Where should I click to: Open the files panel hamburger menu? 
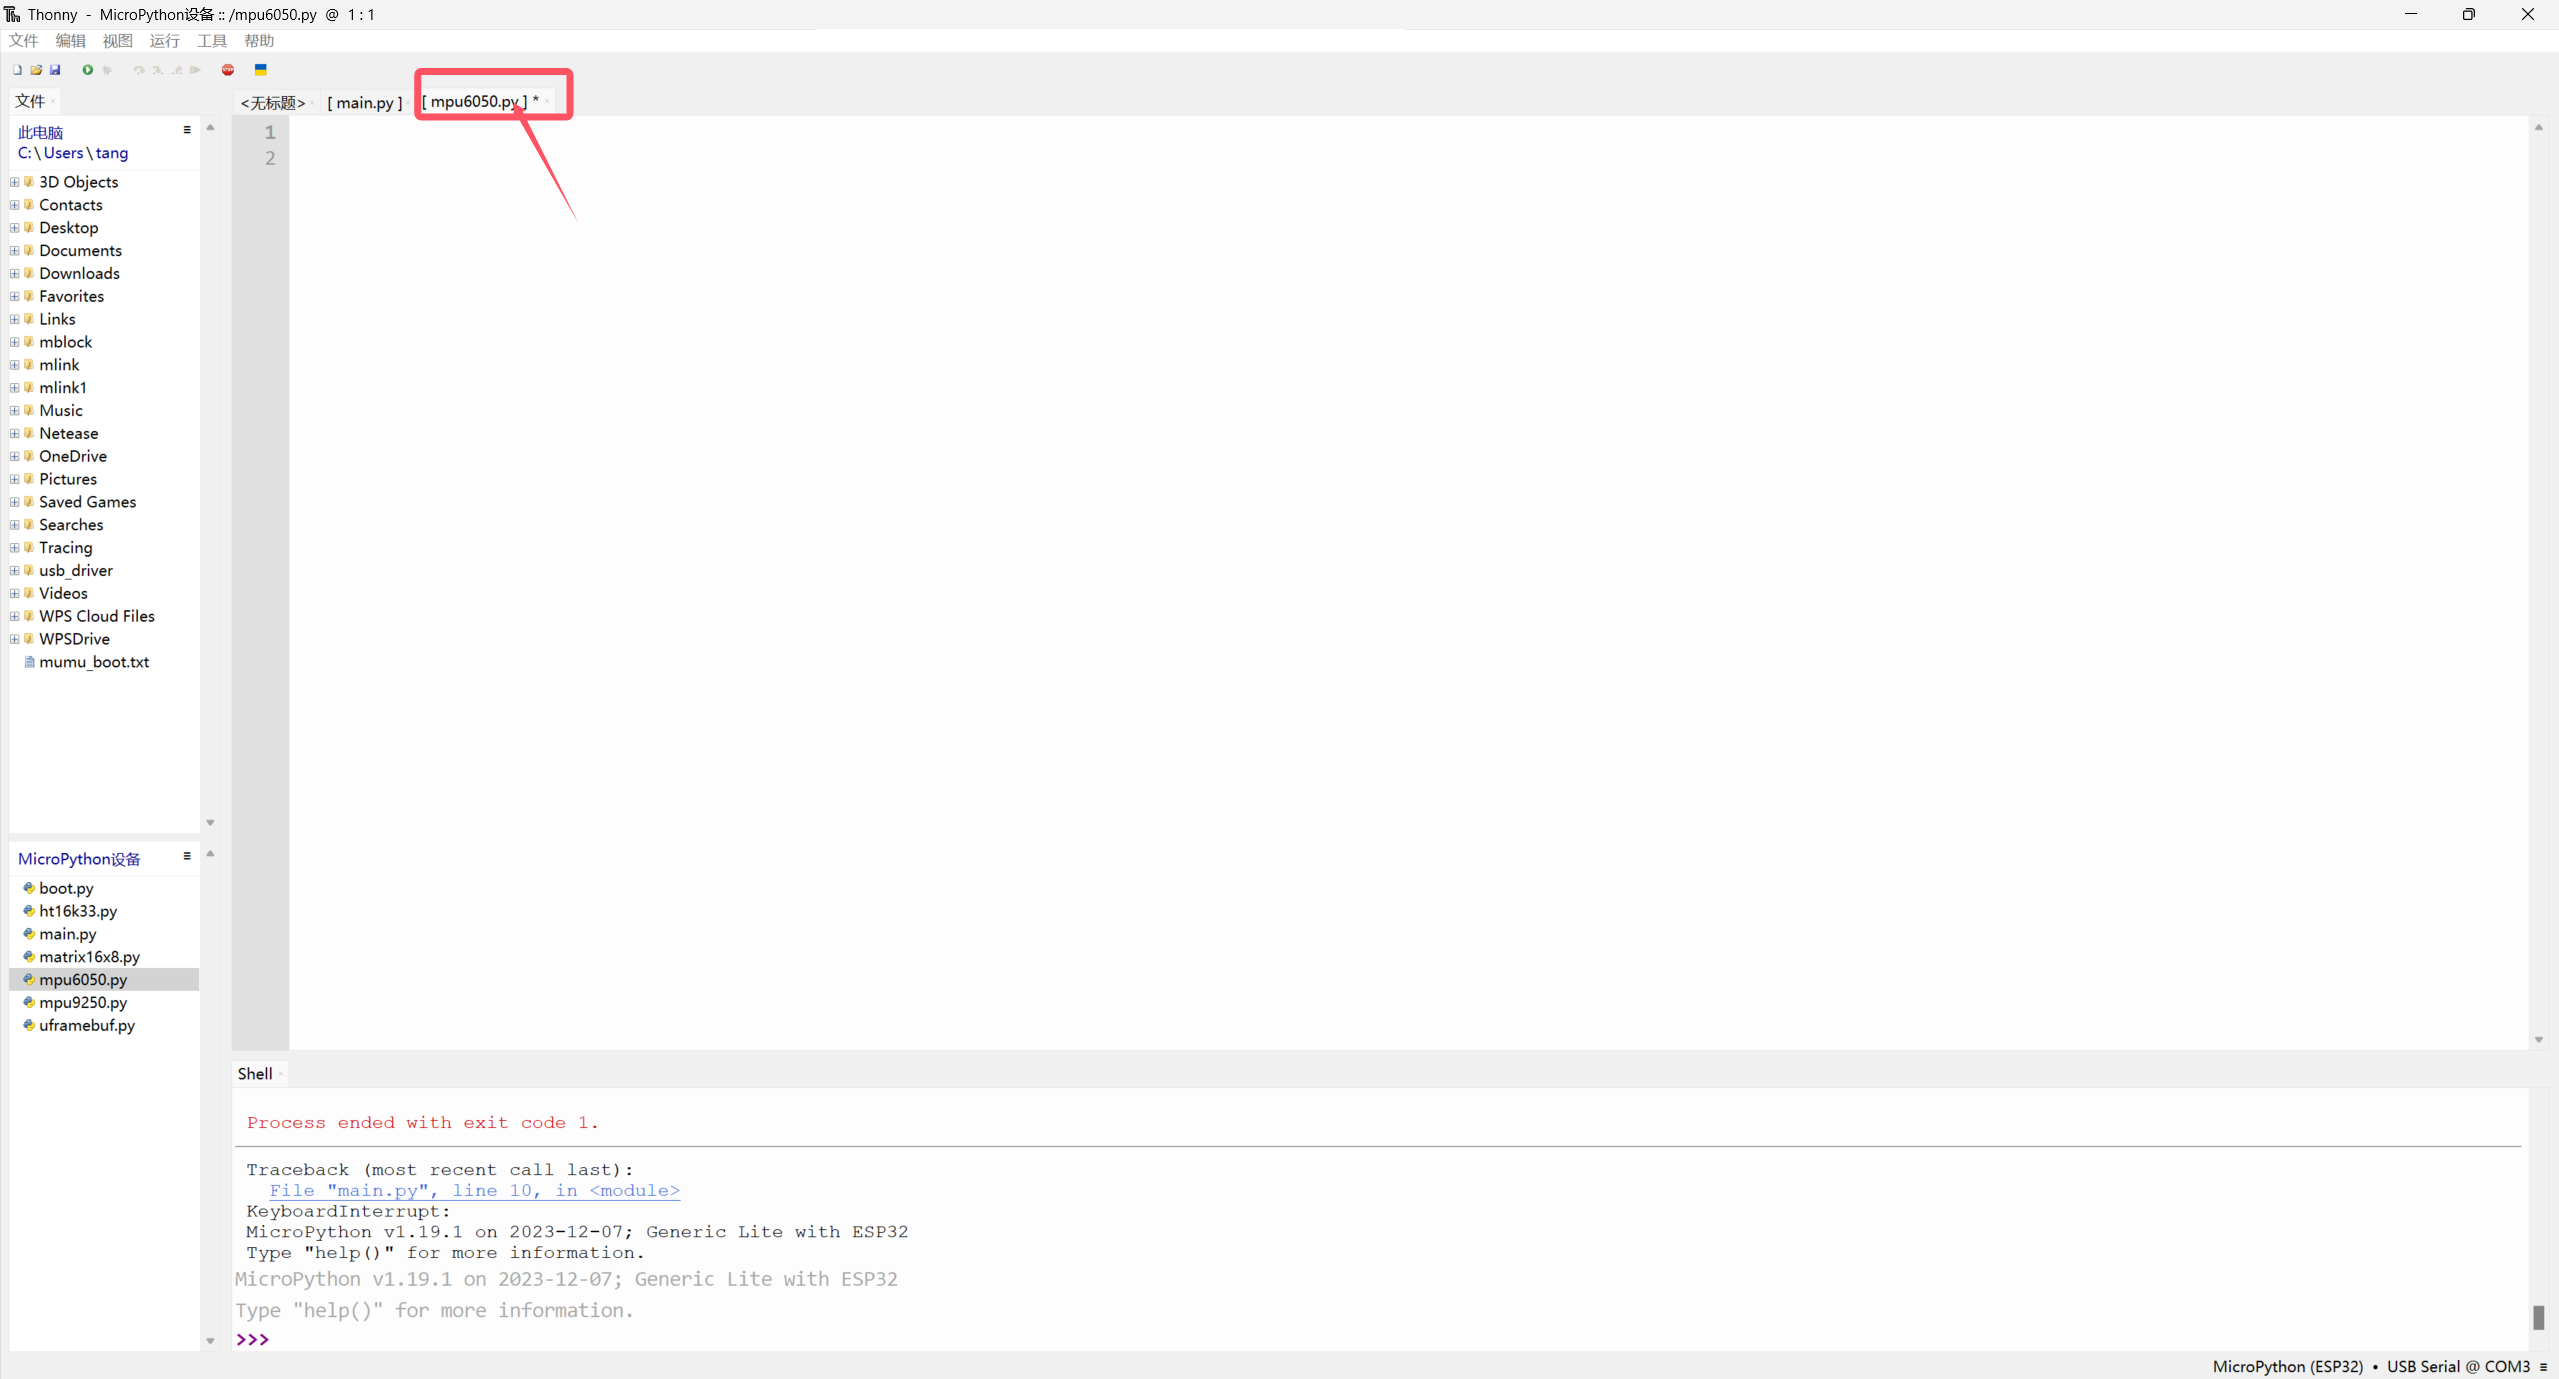187,130
